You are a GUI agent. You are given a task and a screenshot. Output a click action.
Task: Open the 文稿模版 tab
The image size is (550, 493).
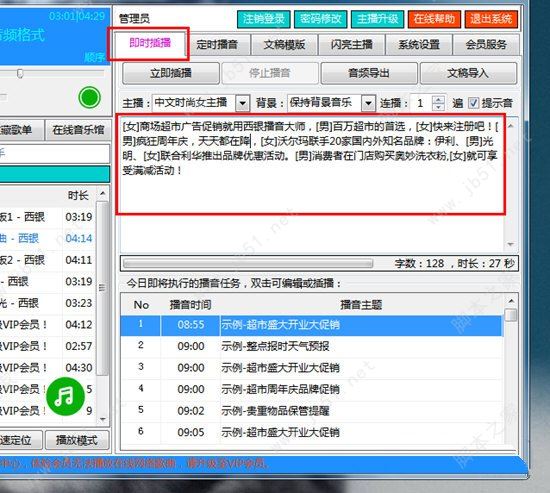point(284,45)
